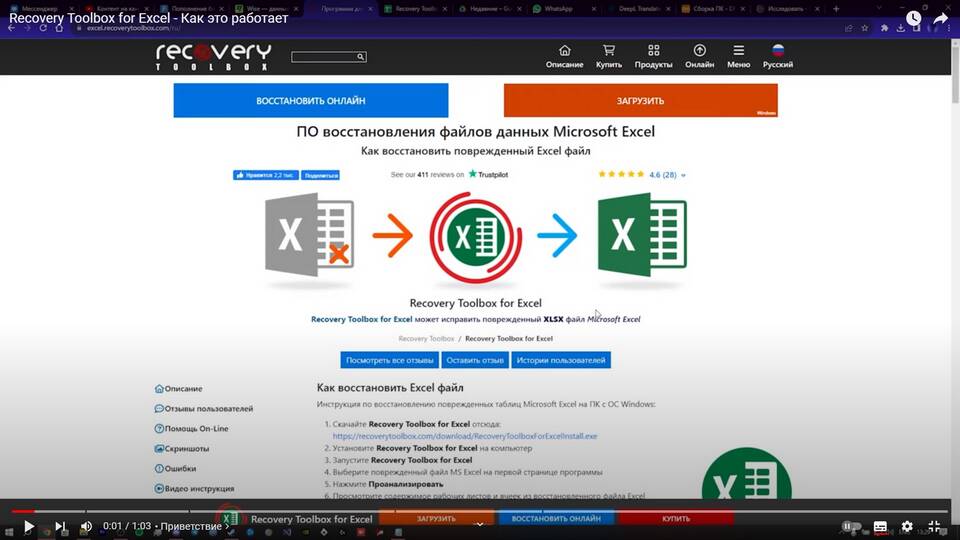This screenshot has height=540, width=960.
Task: Open YouTube player settings gear
Action: (x=907, y=526)
